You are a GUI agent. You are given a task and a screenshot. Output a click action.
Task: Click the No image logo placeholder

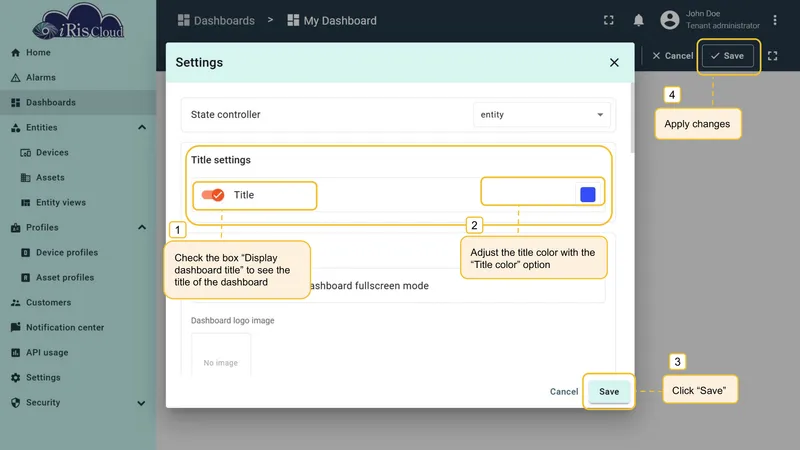(x=221, y=356)
